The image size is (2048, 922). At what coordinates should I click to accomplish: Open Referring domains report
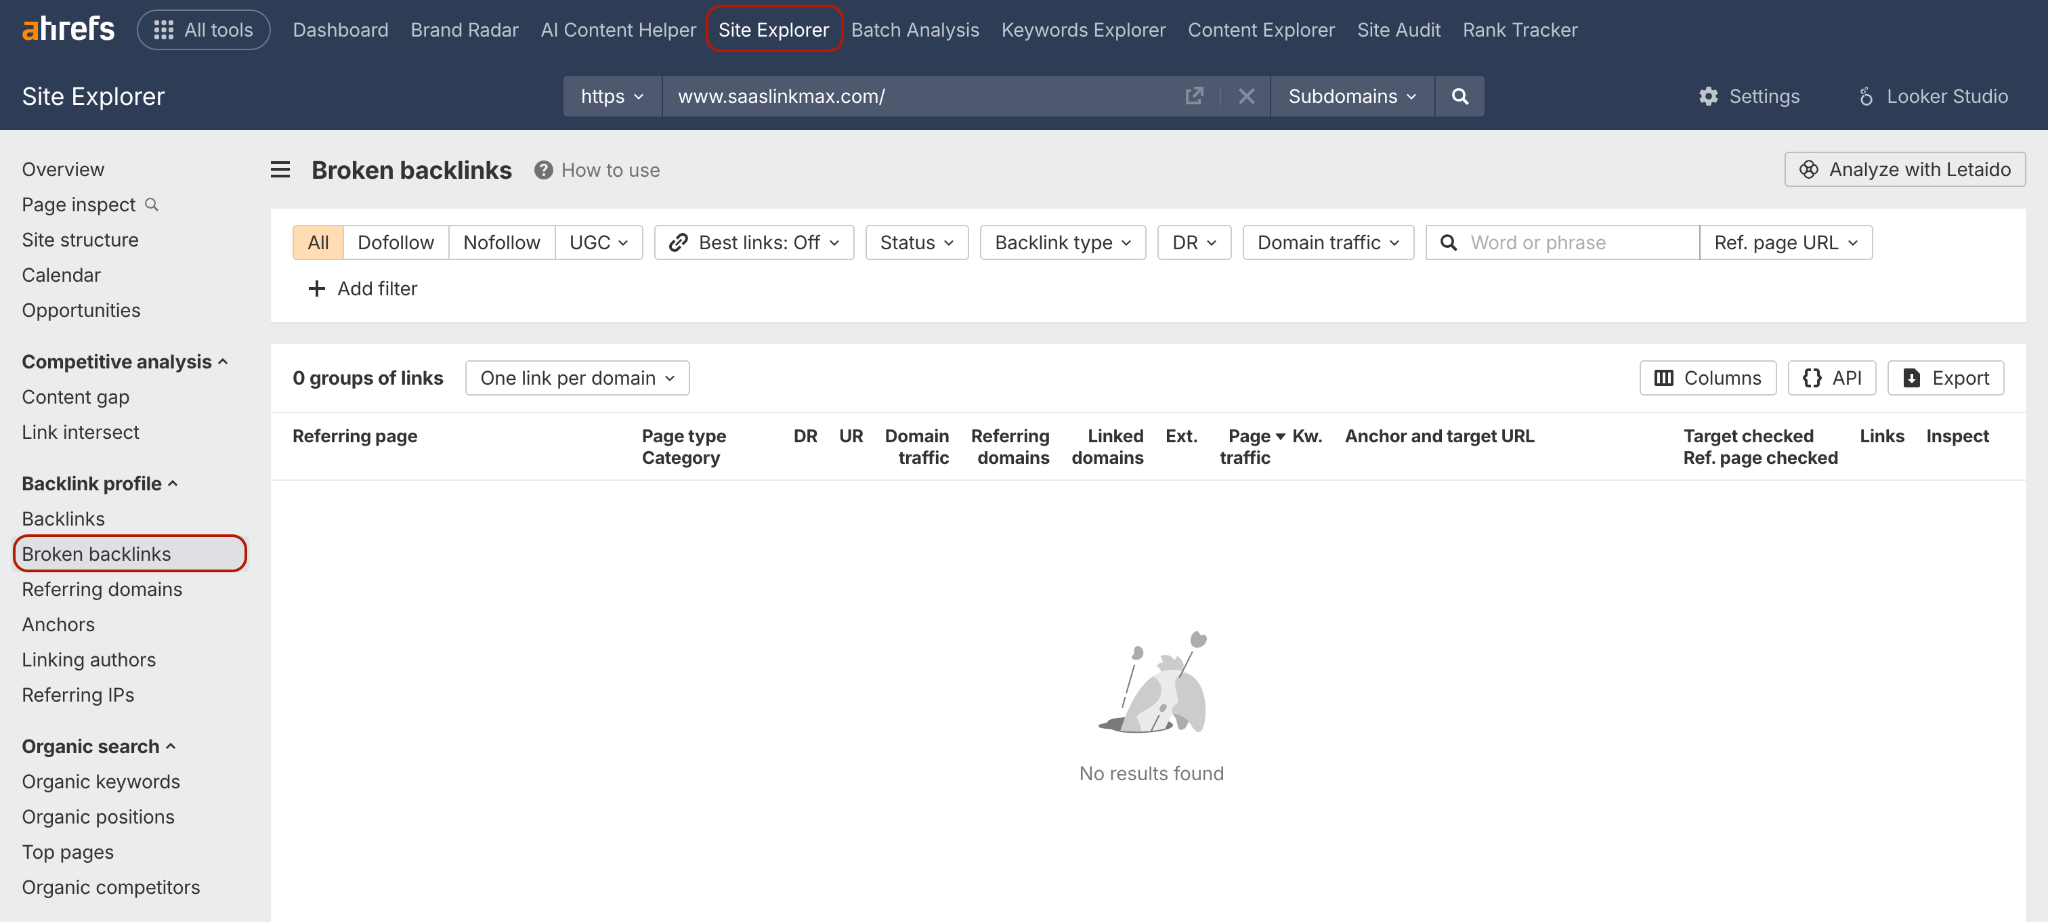tap(102, 589)
